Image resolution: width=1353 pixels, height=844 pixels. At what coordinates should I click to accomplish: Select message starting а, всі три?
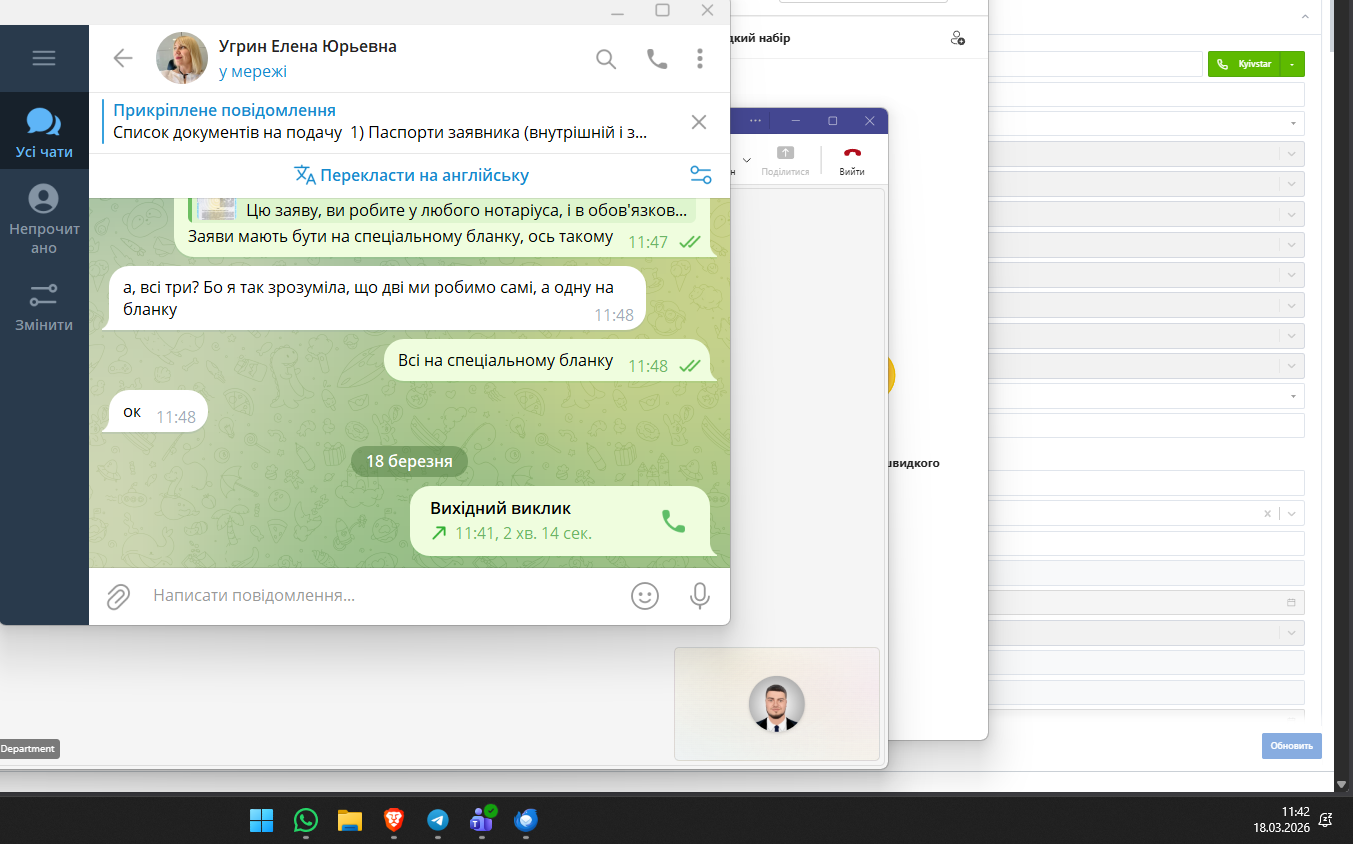376,298
